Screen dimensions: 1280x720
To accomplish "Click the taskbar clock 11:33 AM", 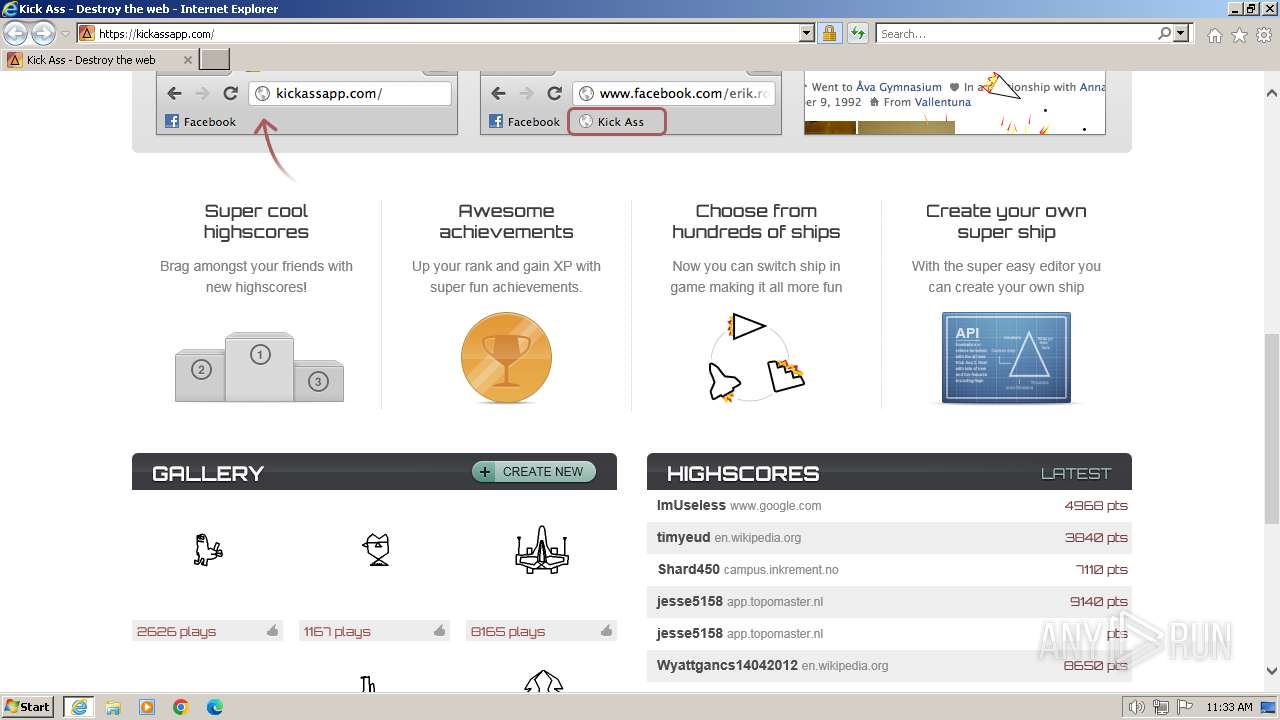I will tap(1229, 707).
